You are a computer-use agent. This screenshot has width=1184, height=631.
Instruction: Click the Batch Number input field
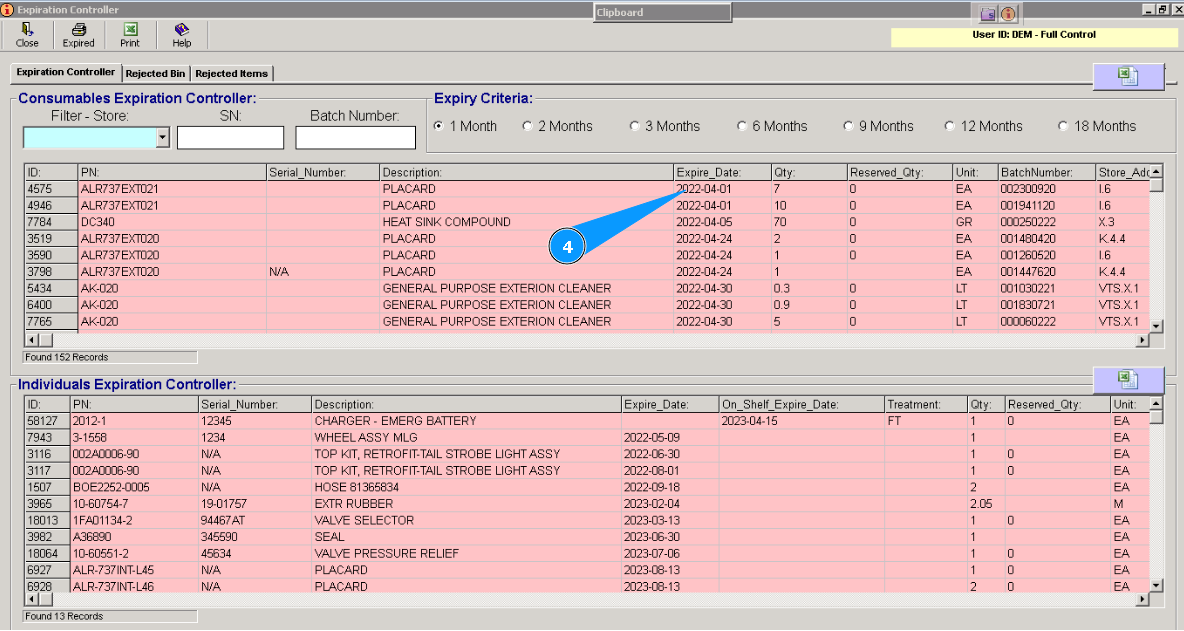pyautogui.click(x=355, y=138)
